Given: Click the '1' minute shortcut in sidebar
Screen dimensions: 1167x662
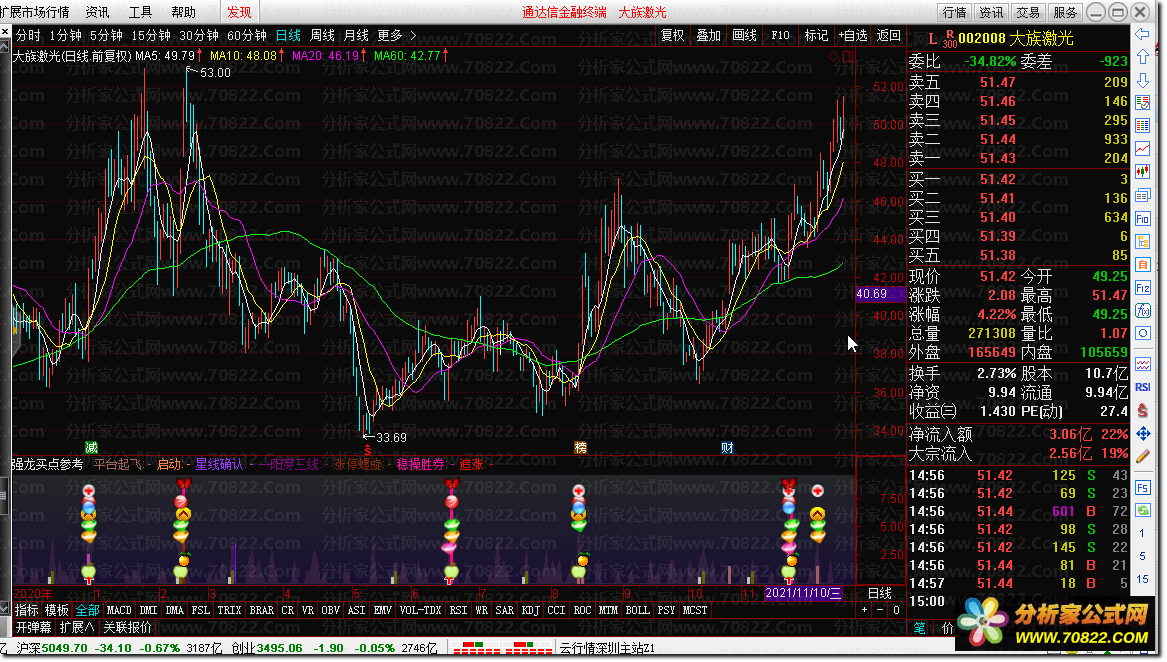Looking at the screenshot, I should pyautogui.click(x=1142, y=533).
